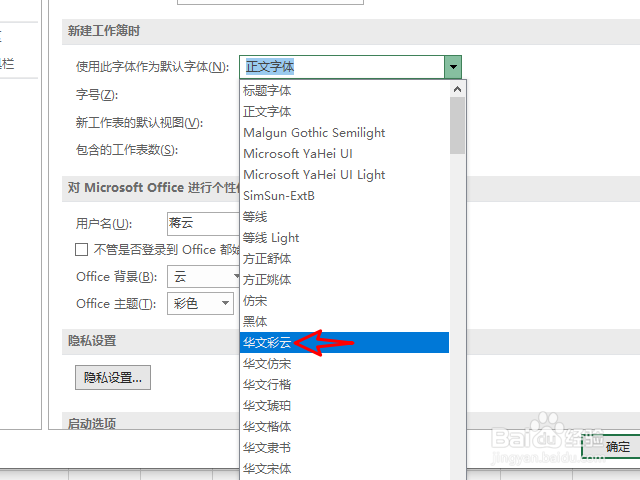640x480 pixels.
Task: Click the 确定 button
Action: 611,447
